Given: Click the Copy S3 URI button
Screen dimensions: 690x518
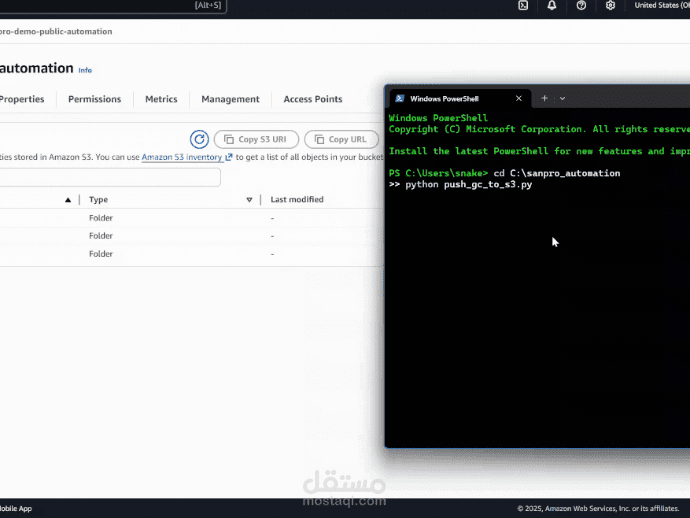Looking at the screenshot, I should point(256,140).
